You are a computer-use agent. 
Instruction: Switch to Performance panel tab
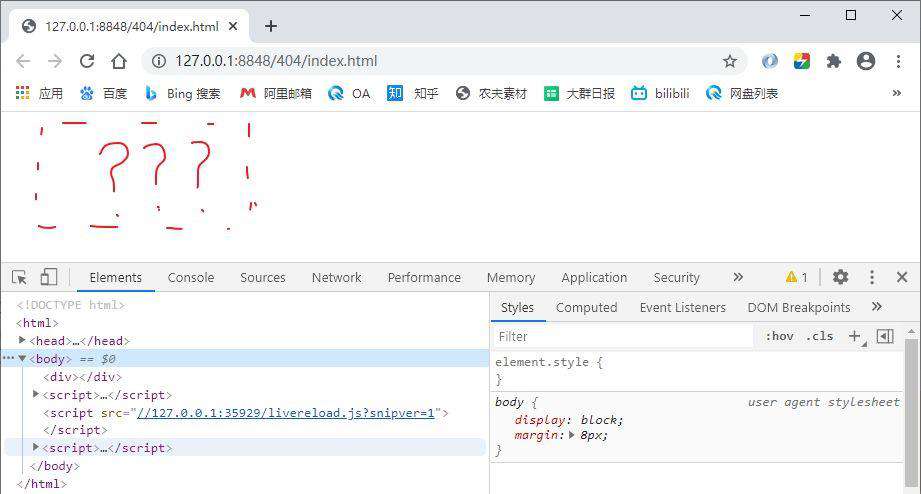pyautogui.click(x=424, y=277)
